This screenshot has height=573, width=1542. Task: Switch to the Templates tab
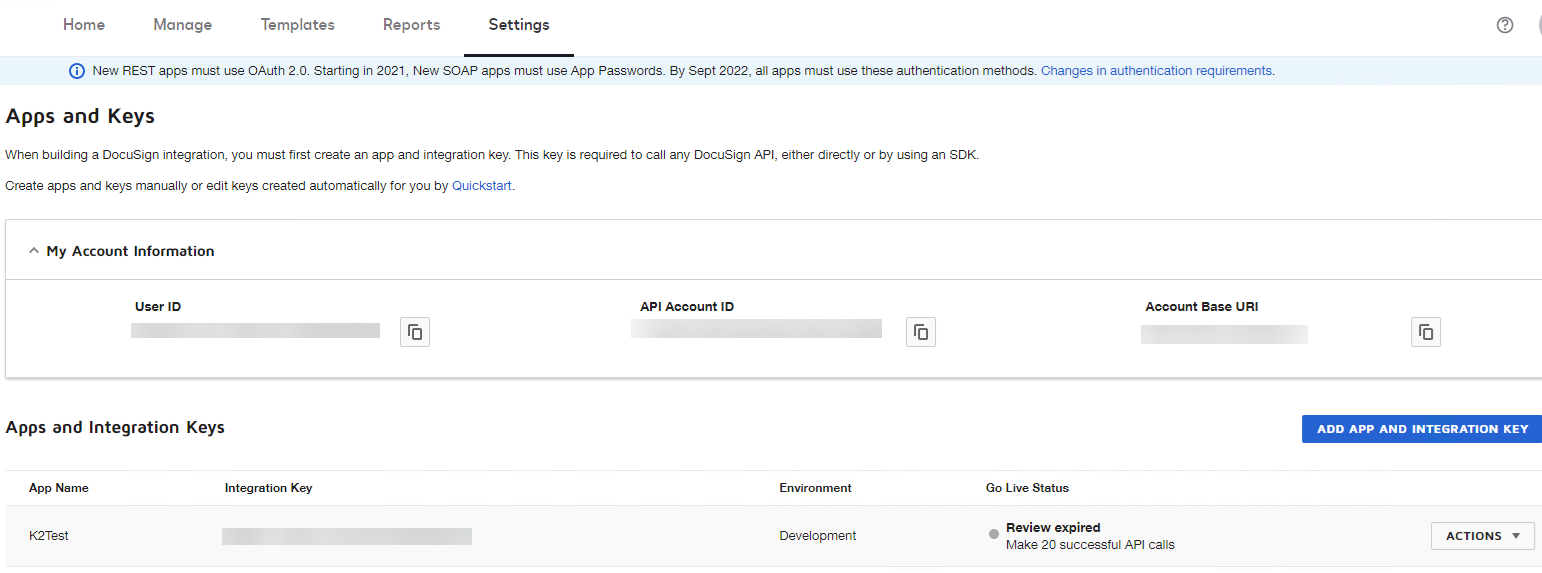297,25
